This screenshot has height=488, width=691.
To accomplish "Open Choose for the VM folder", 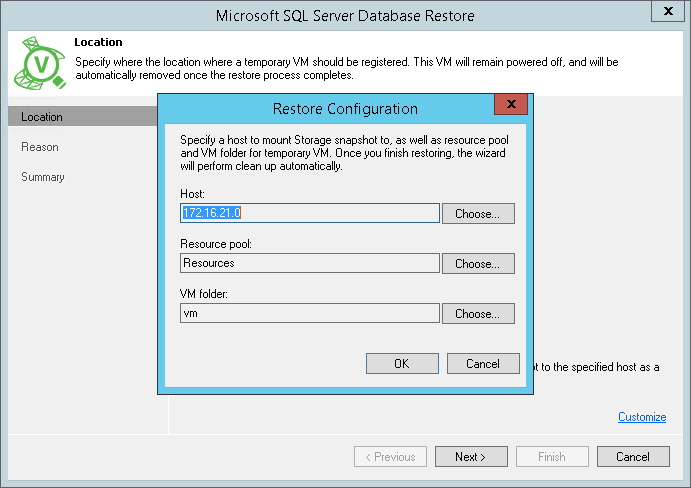I will (478, 313).
